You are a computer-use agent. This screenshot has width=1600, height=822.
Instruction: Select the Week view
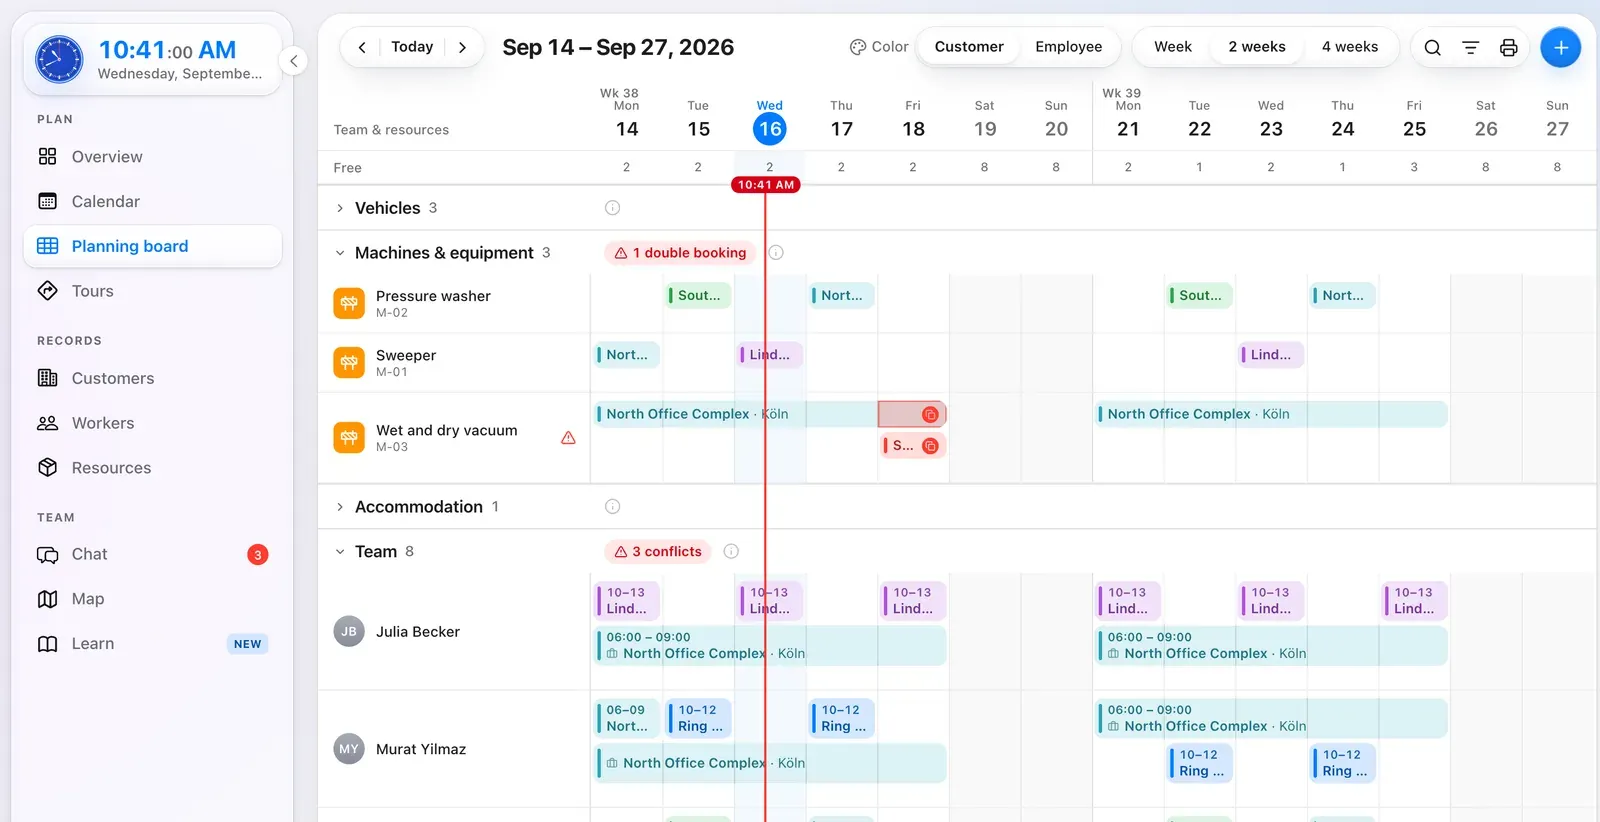(x=1172, y=47)
